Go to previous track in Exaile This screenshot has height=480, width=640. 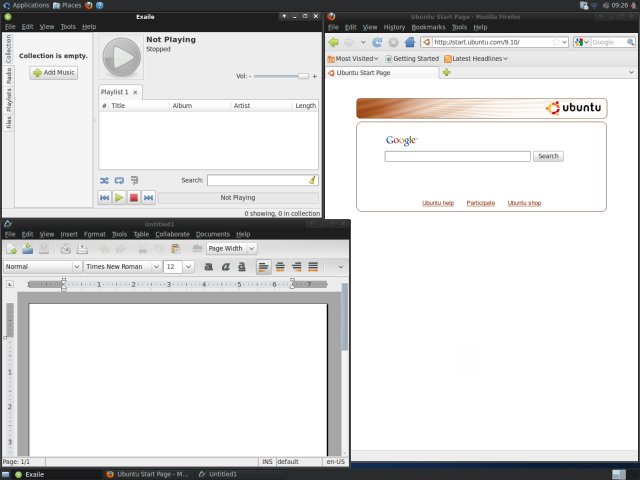105,198
